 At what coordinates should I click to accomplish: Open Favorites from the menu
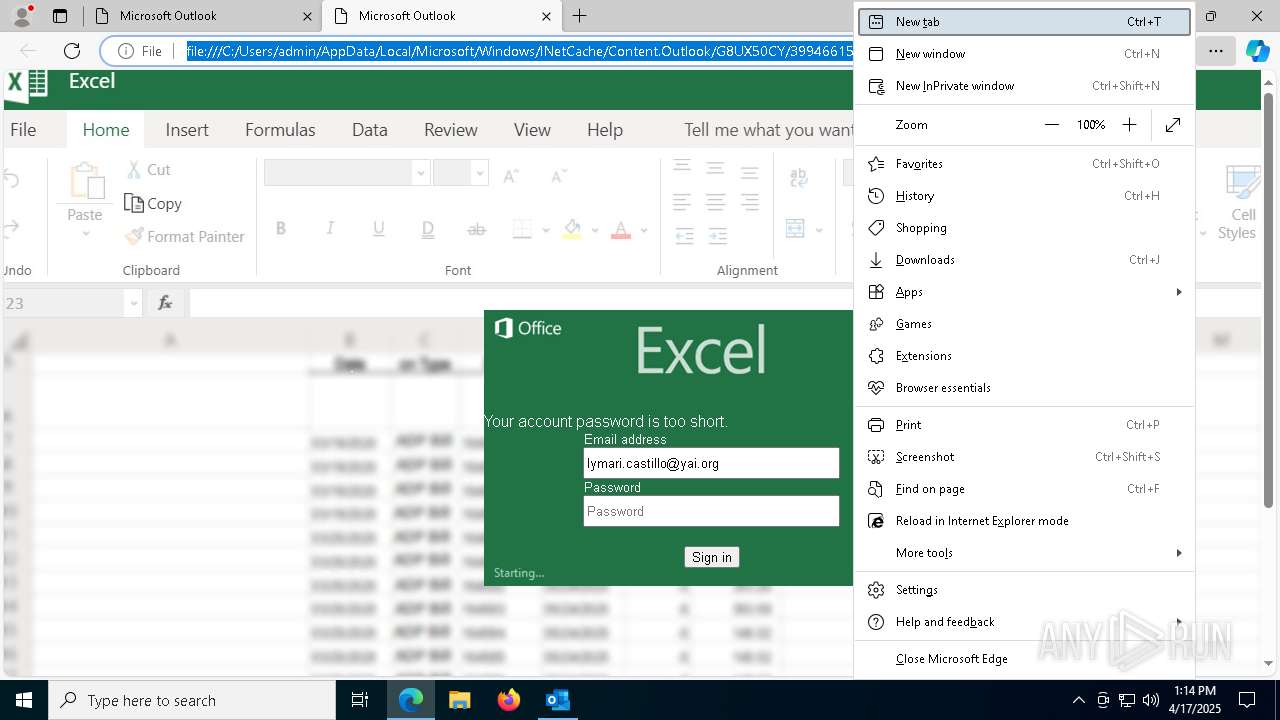(x=1025, y=164)
